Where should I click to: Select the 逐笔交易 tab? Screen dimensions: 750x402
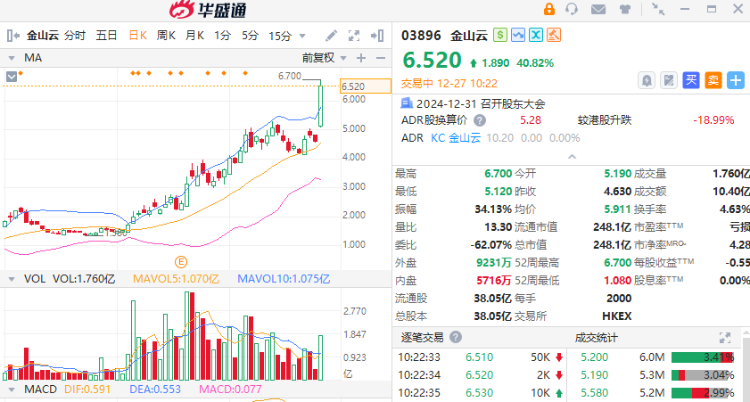tap(422, 337)
